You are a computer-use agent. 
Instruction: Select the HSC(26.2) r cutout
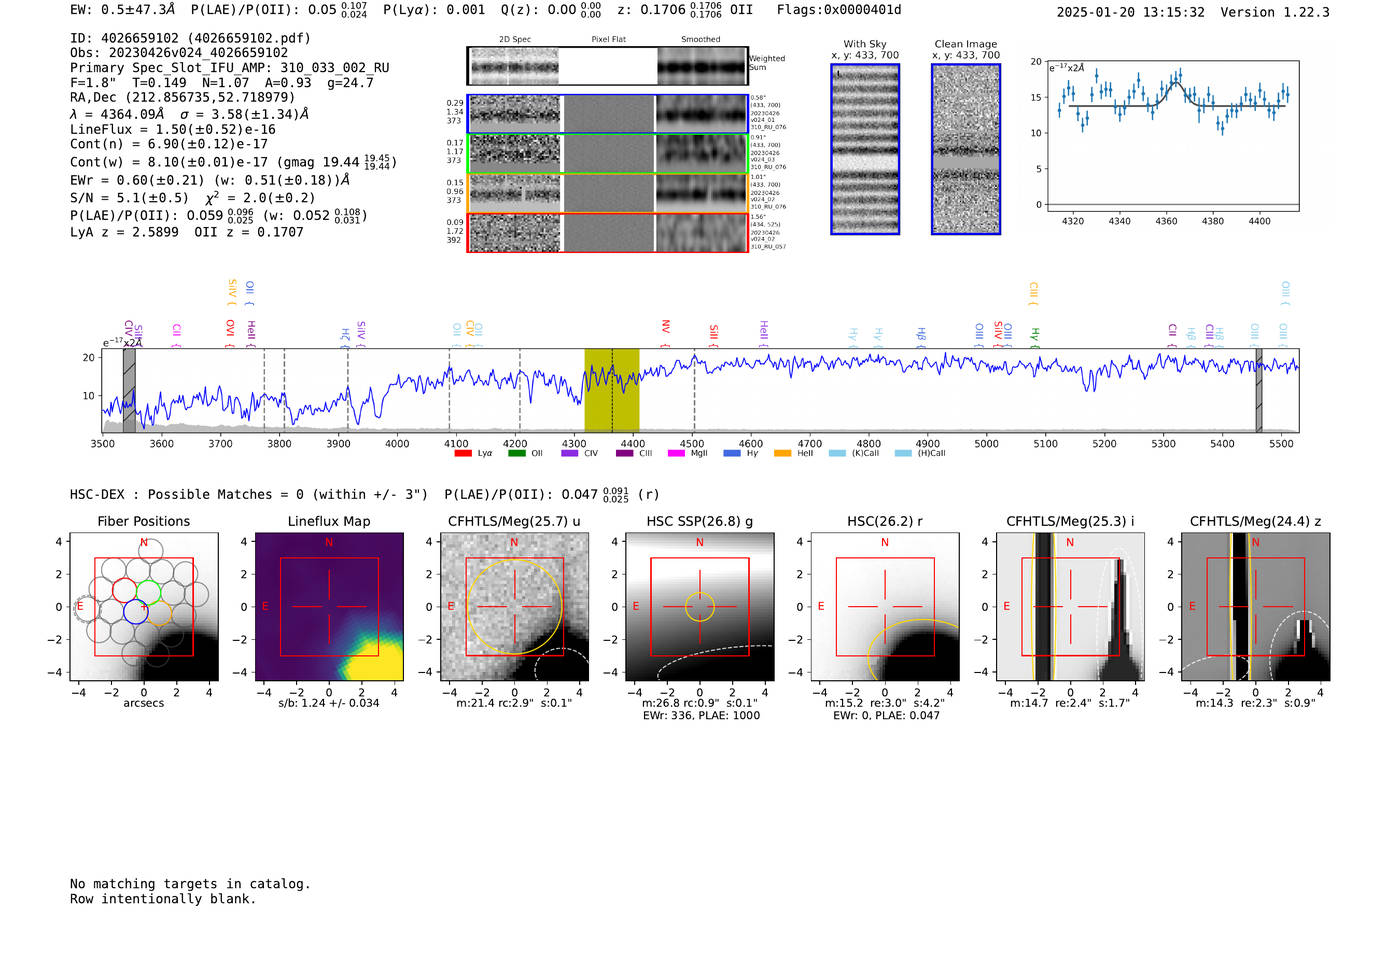click(885, 607)
